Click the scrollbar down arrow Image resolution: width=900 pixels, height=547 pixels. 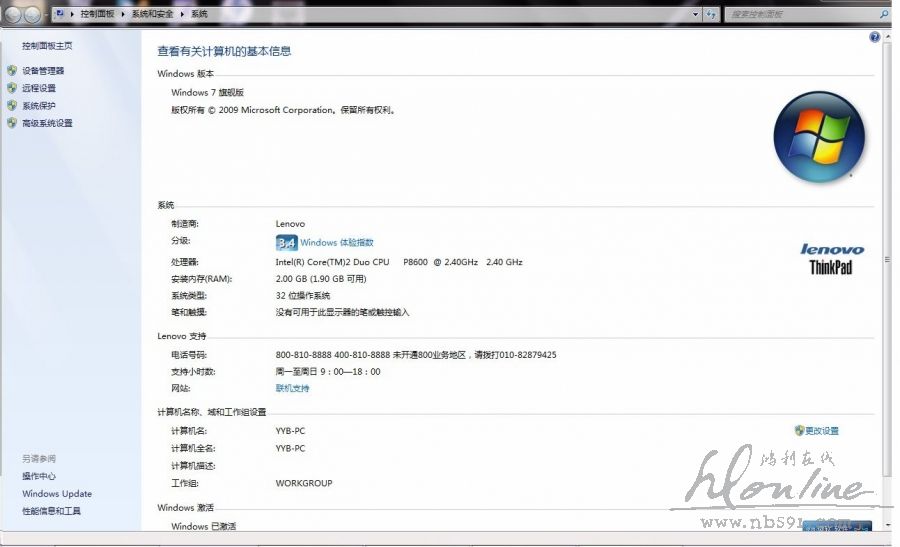[x=887, y=525]
